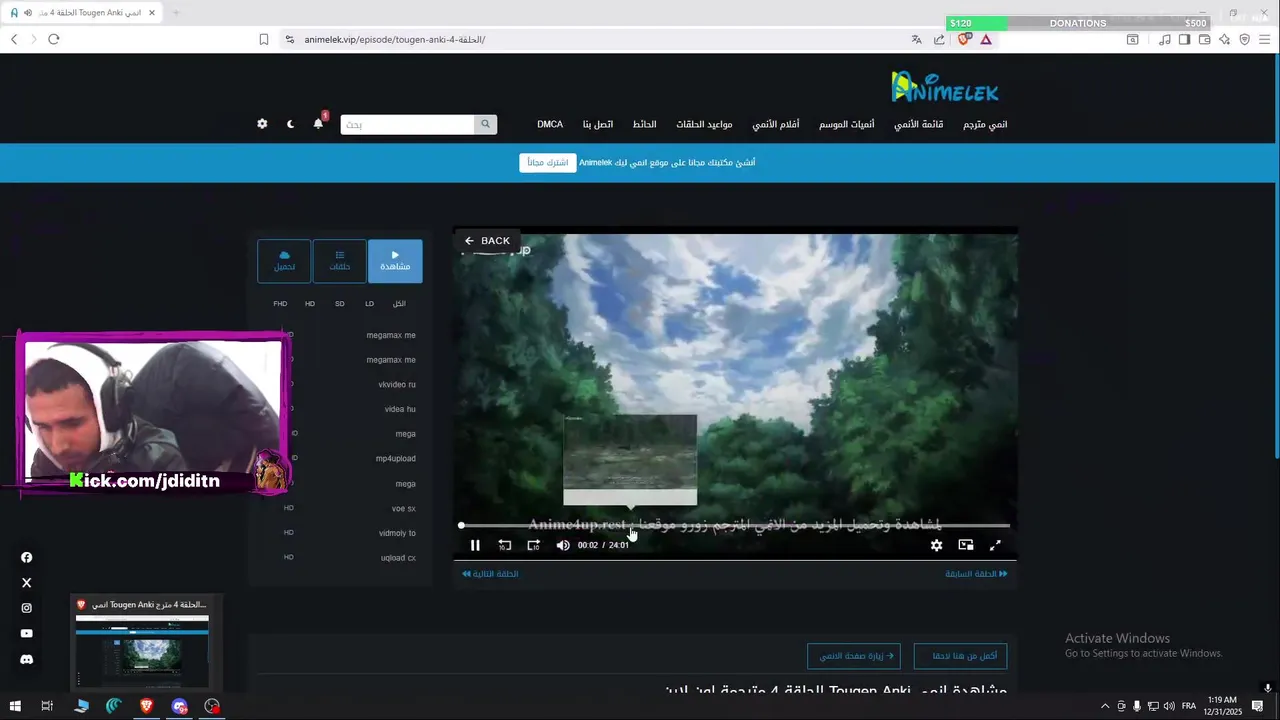Image resolution: width=1280 pixels, height=720 pixels.
Task: Open Instagram icon in overlay
Action: click(27, 608)
